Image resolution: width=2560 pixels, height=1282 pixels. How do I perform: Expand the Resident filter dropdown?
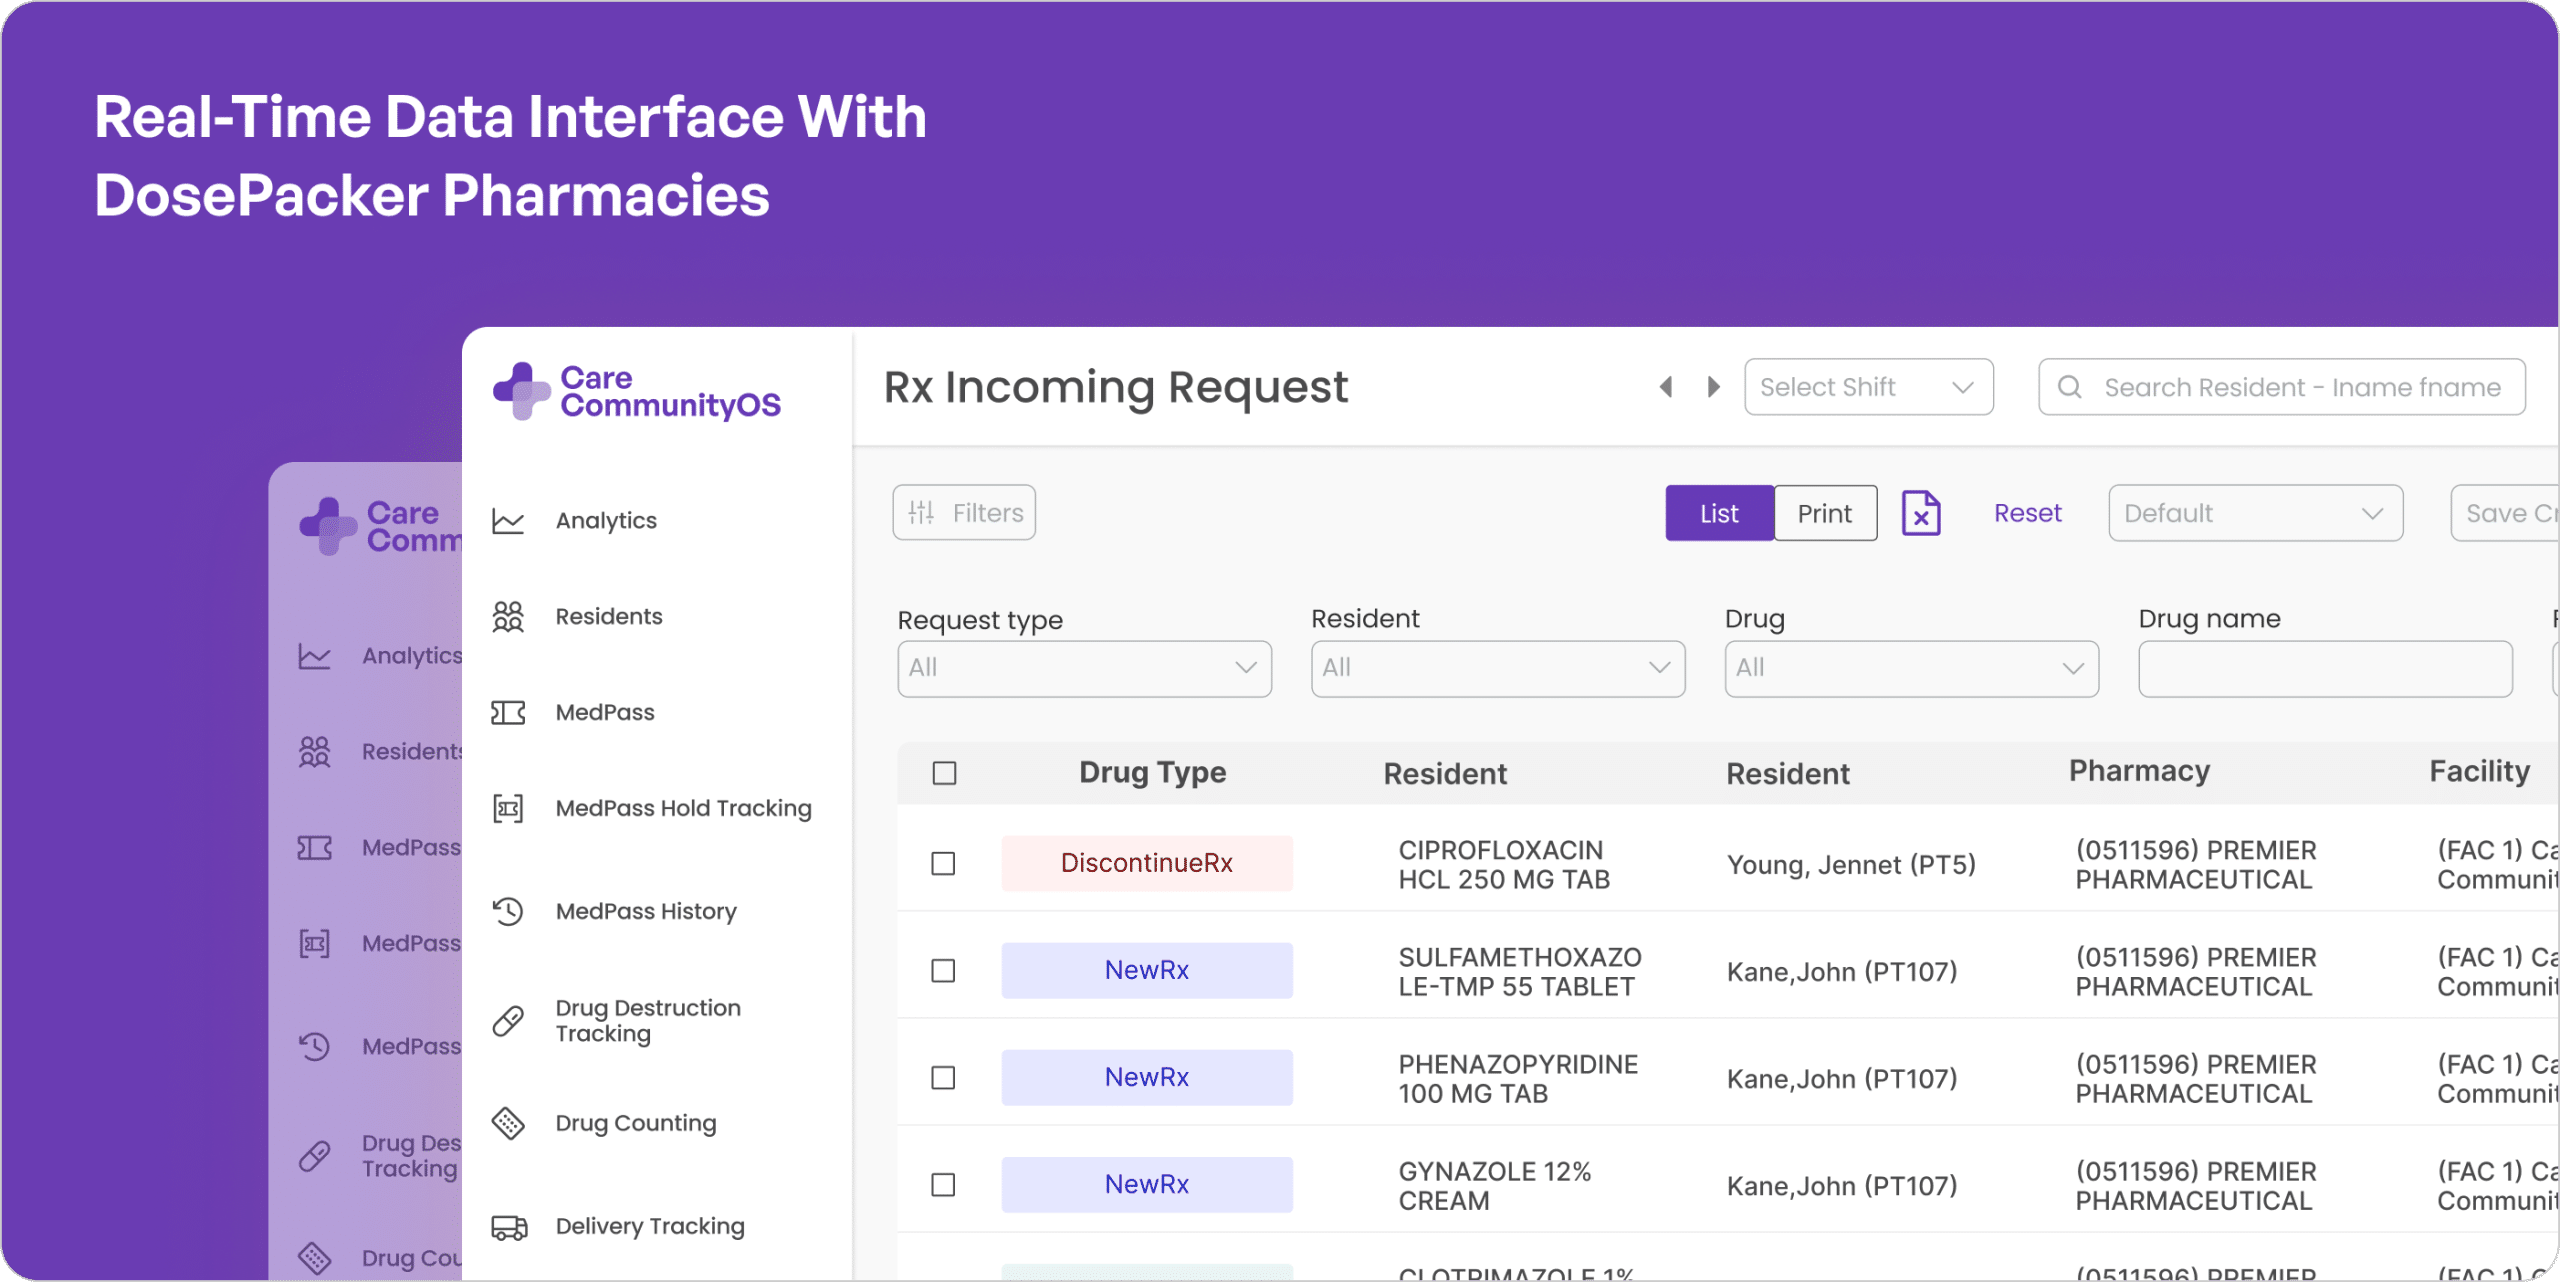pos(1497,668)
